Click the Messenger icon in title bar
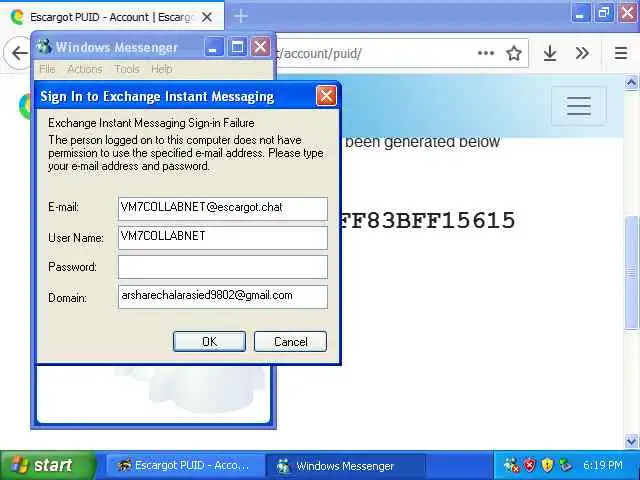Image resolution: width=640 pixels, height=480 pixels. pos(44,47)
